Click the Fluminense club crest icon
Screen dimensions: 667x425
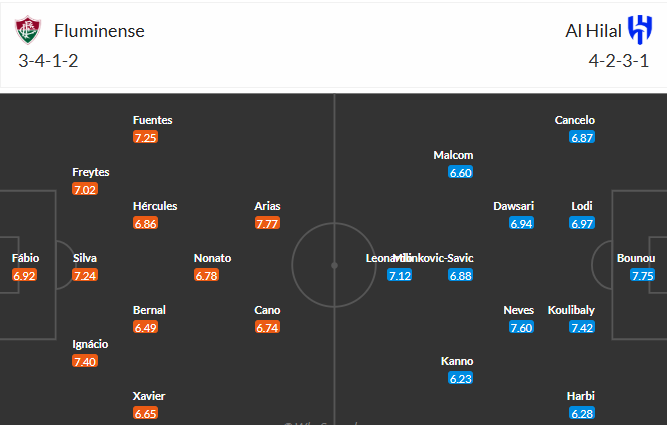(x=28, y=30)
